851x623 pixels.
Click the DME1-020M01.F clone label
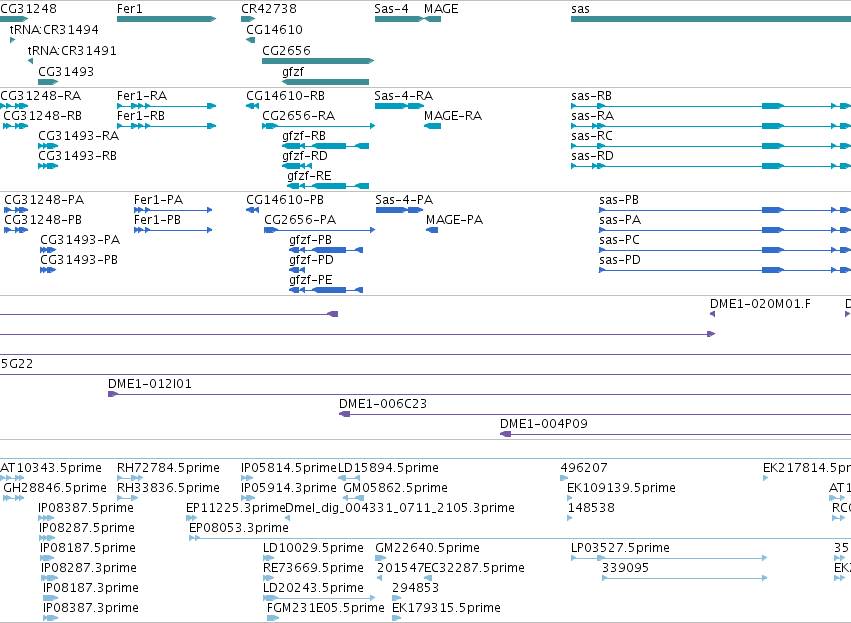point(761,304)
